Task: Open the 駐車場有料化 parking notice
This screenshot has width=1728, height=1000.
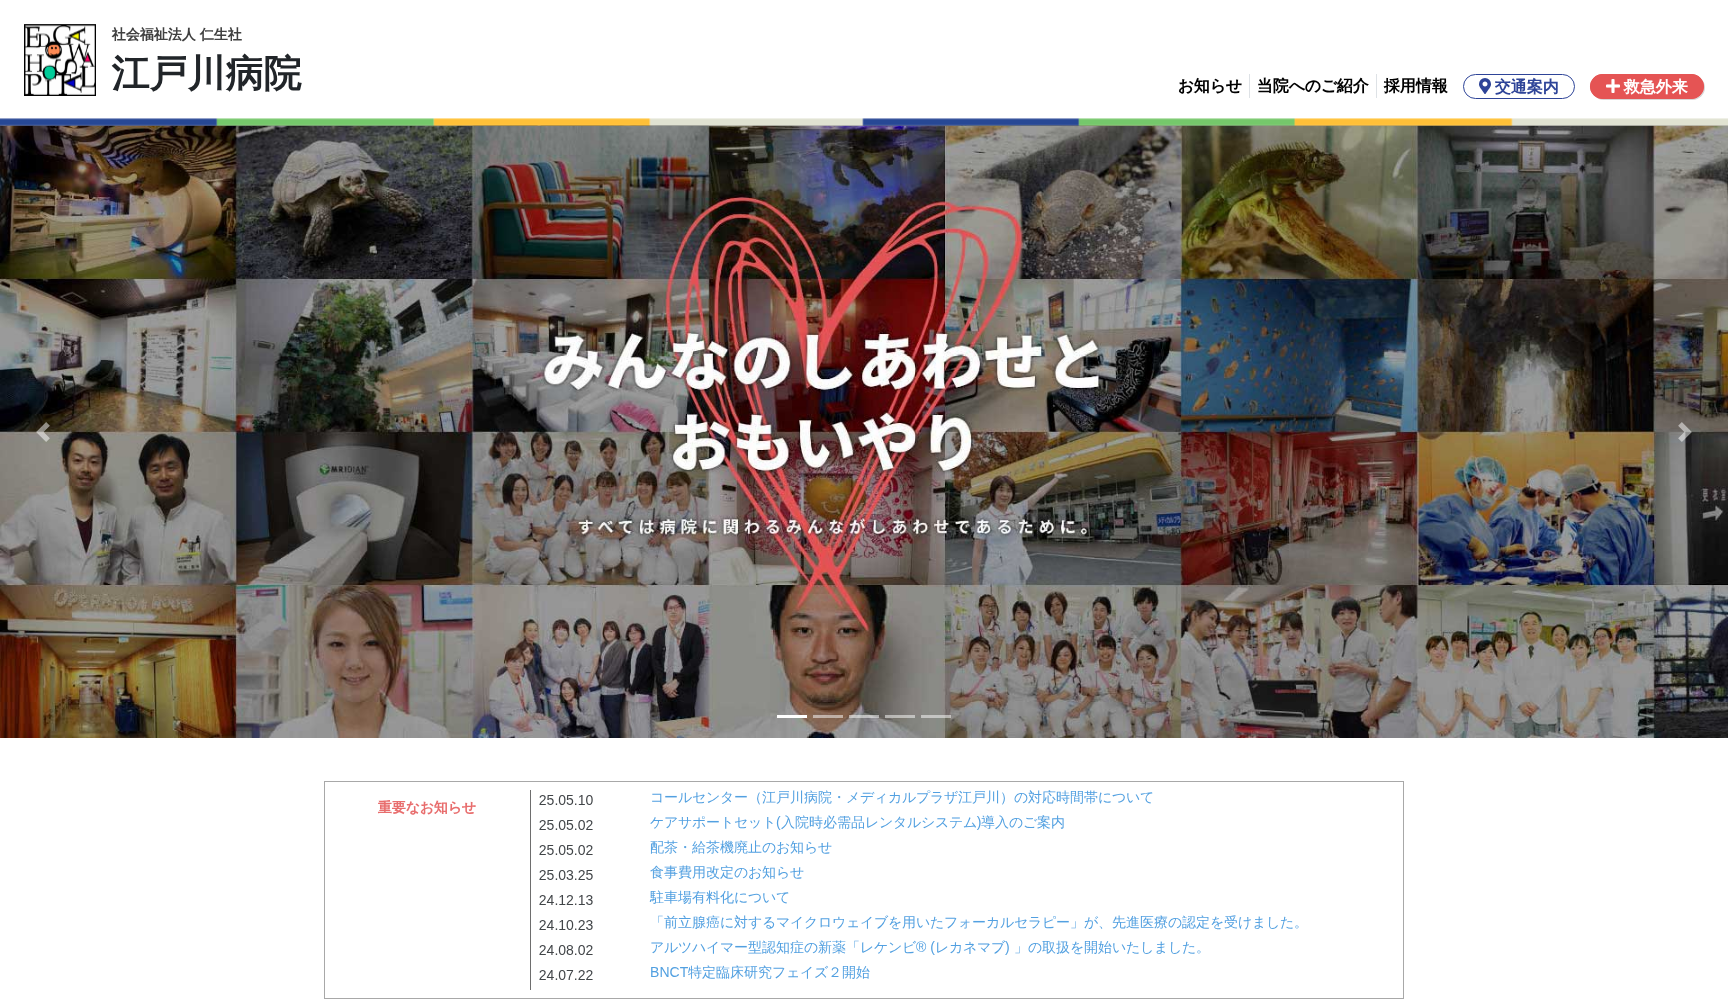Action: point(717,898)
